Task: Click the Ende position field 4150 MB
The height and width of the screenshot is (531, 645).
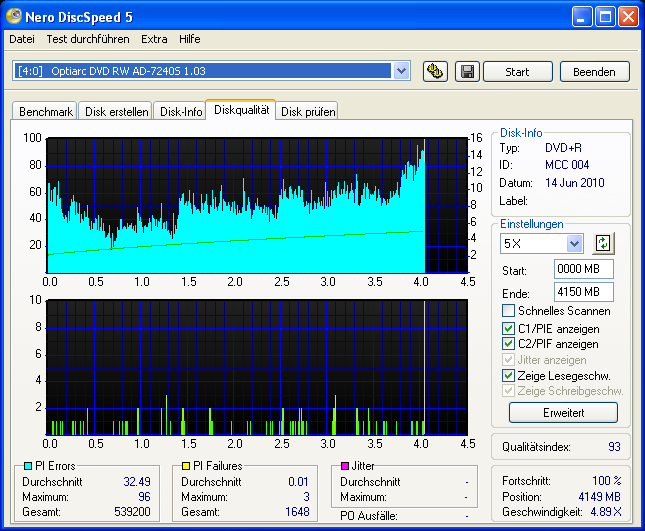Action: tap(584, 292)
